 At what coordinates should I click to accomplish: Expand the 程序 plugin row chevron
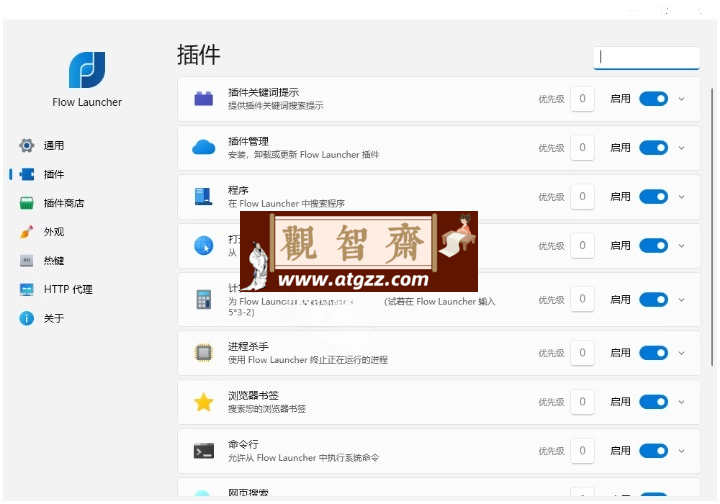[x=681, y=196]
